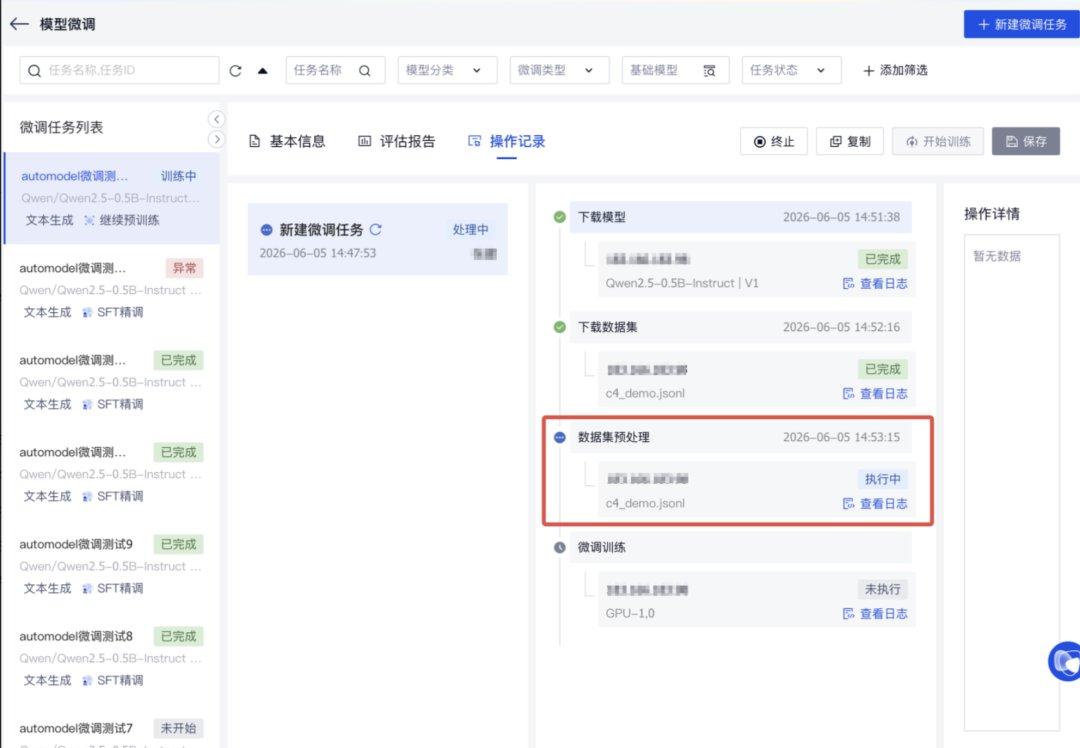Click the floating assistant chat icon

1065,661
